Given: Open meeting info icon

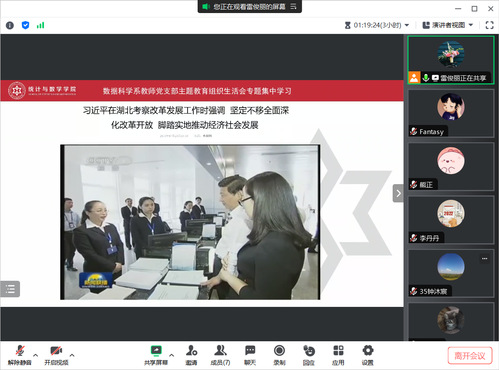Looking at the screenshot, I should click(x=10, y=25).
